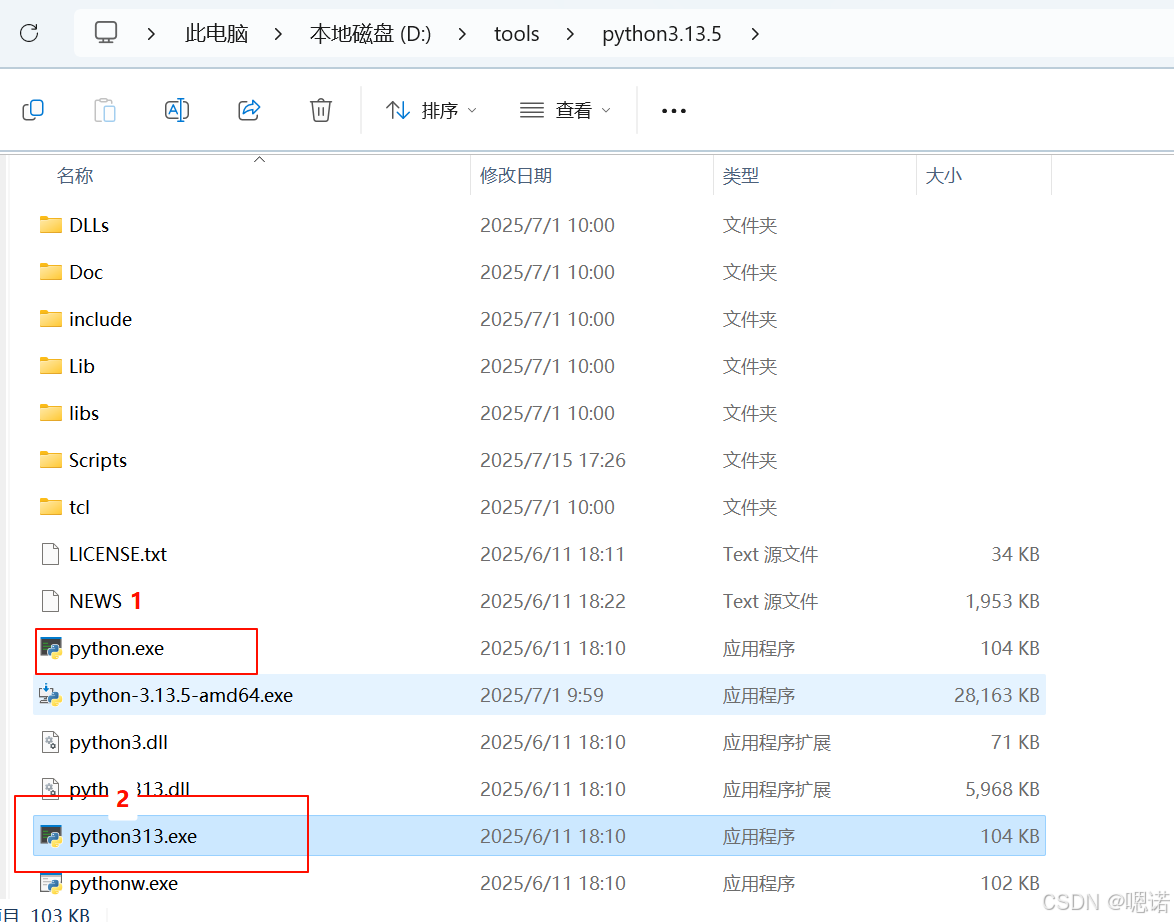Select the Doc folder name
This screenshot has height=922, width=1174.
86,273
